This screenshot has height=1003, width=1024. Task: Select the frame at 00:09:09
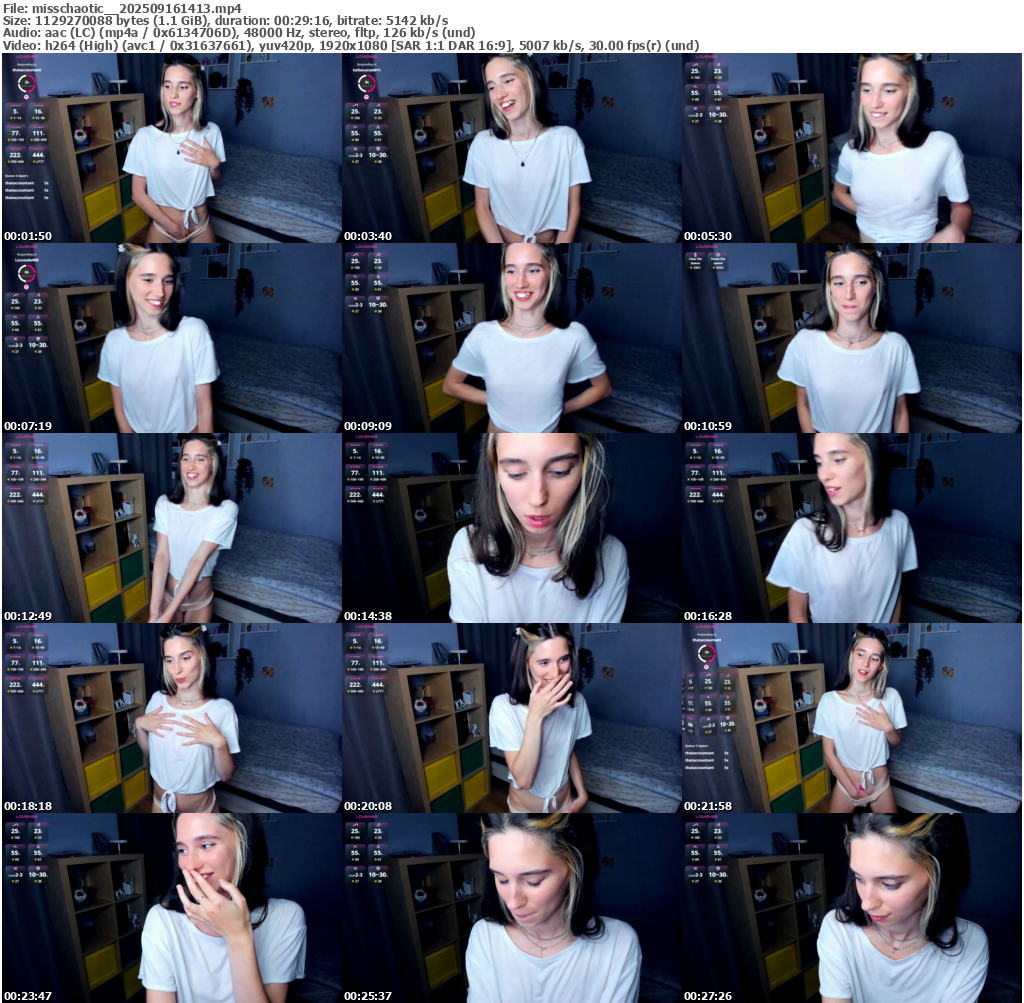(x=512, y=338)
